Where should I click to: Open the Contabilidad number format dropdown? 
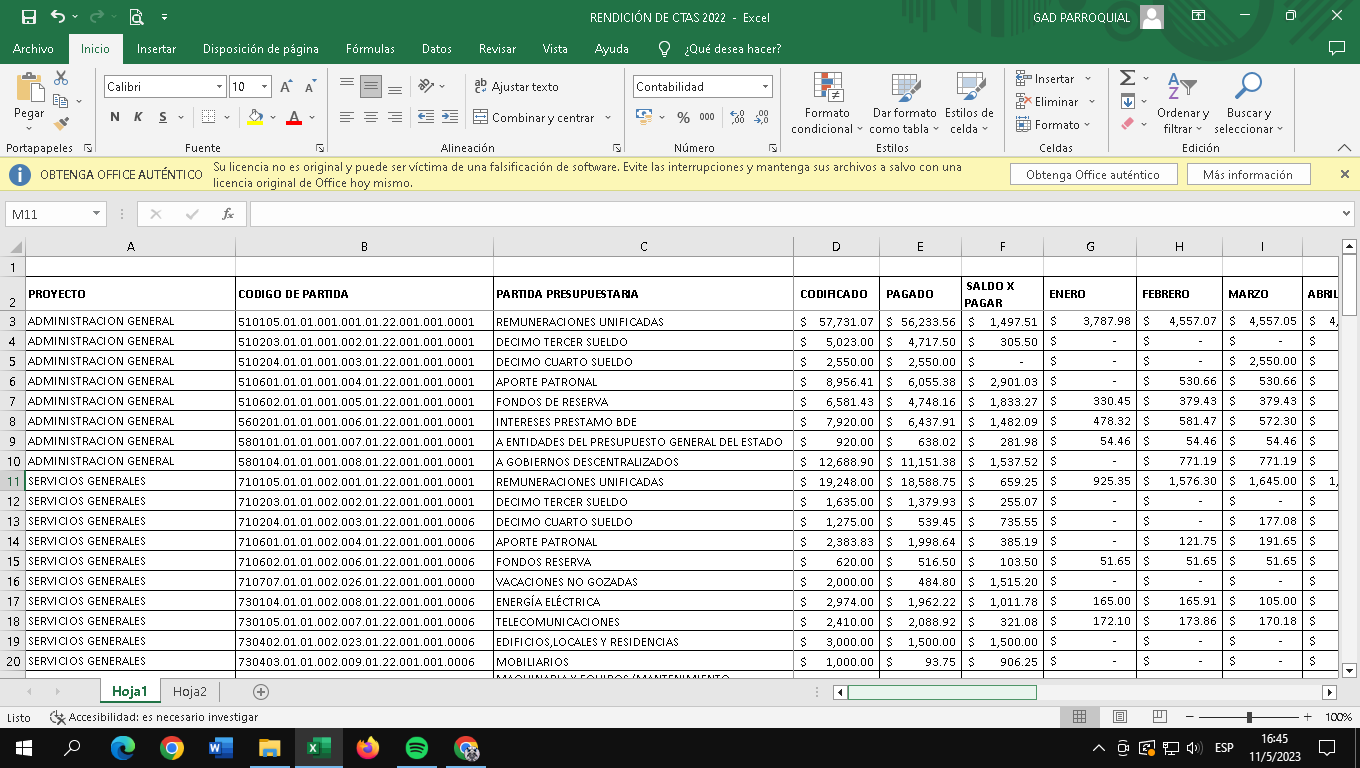click(765, 87)
